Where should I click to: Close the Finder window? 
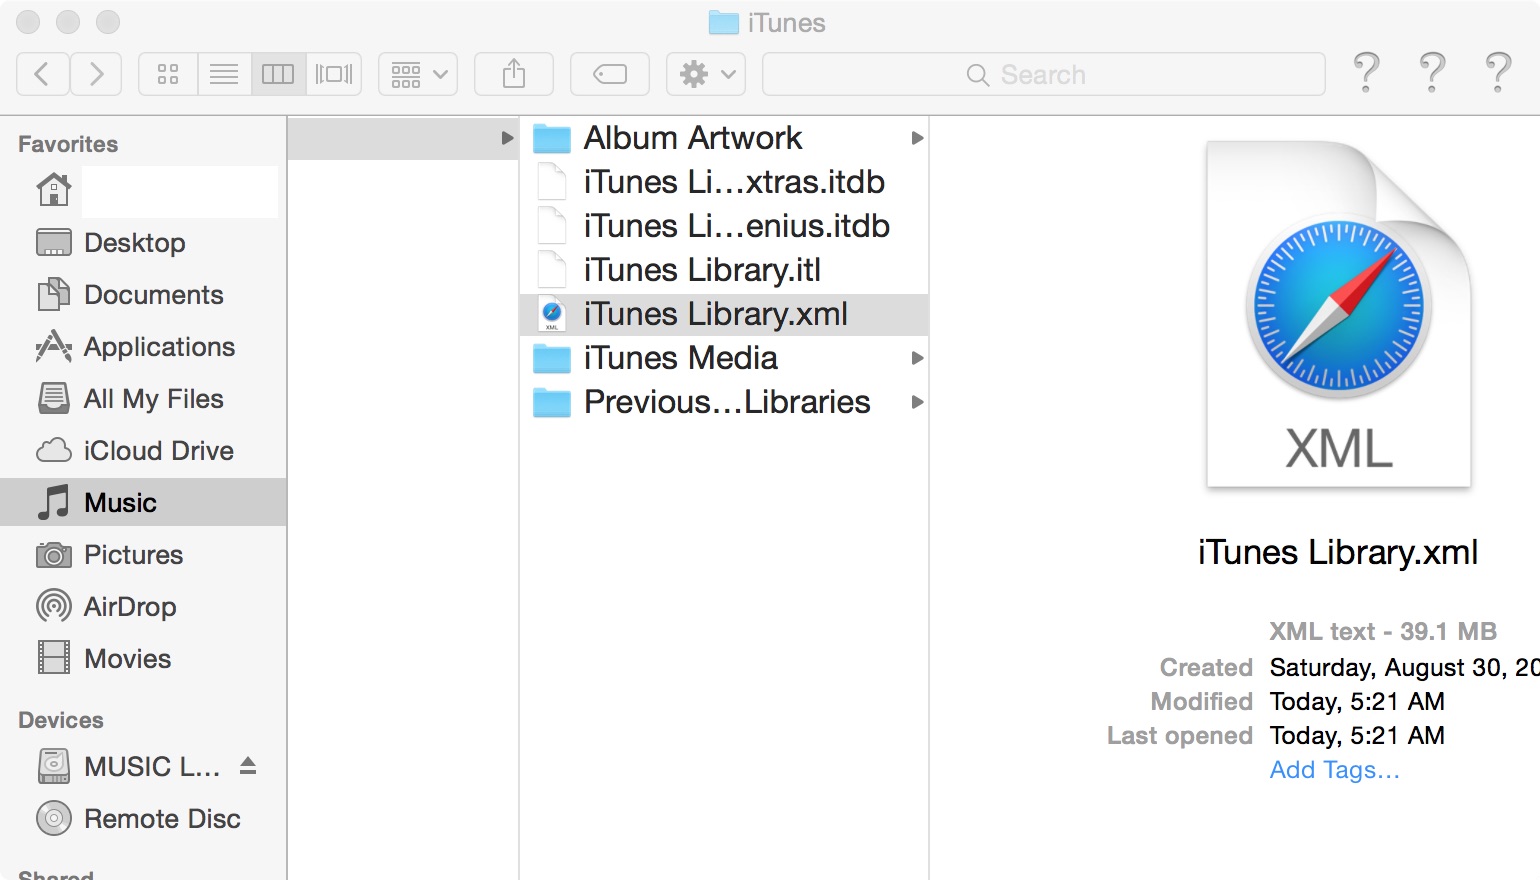click(x=29, y=22)
